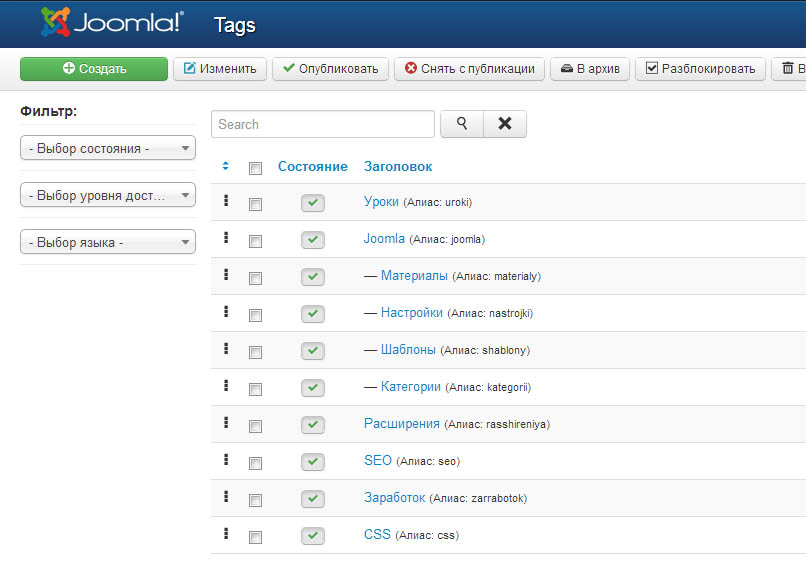This screenshot has width=806, height=572.
Task: Click the Joomla logo in header
Action: click(112, 23)
